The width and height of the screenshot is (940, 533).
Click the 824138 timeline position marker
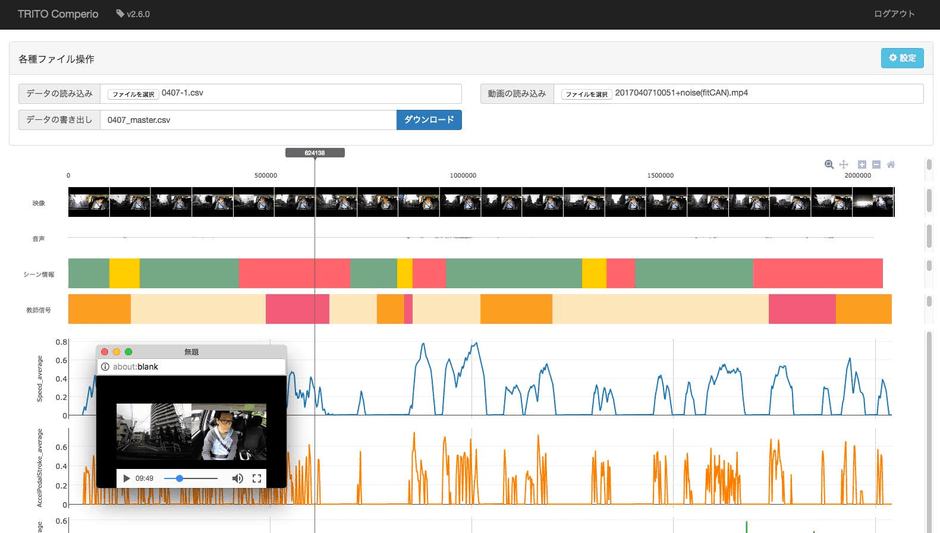(315, 153)
